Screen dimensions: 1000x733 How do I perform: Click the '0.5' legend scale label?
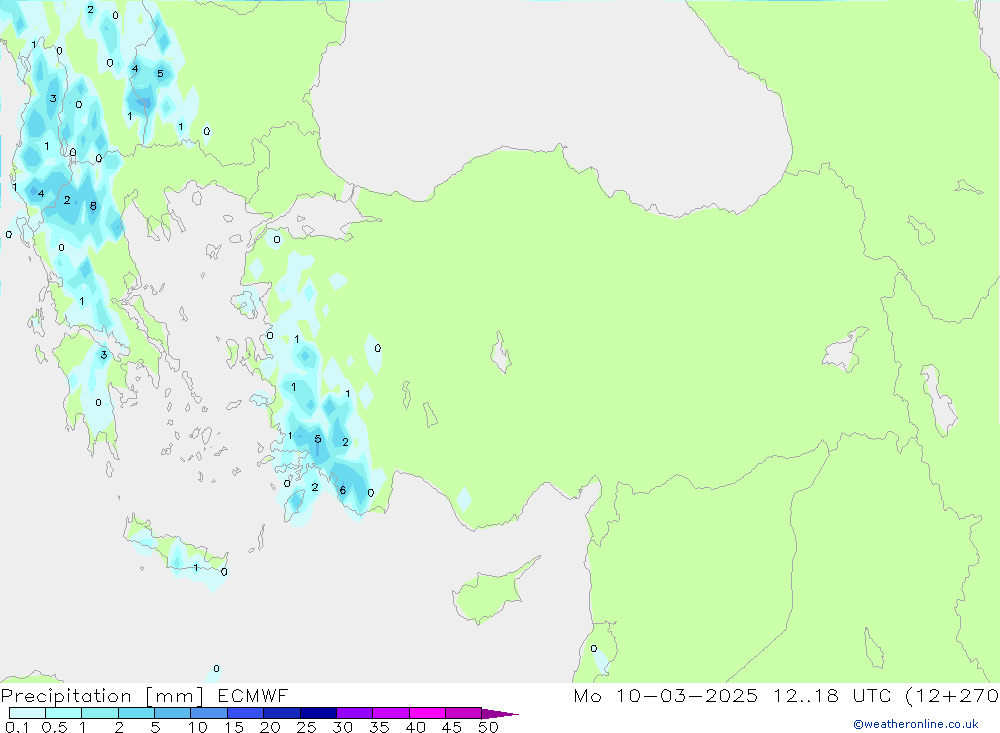tap(54, 727)
